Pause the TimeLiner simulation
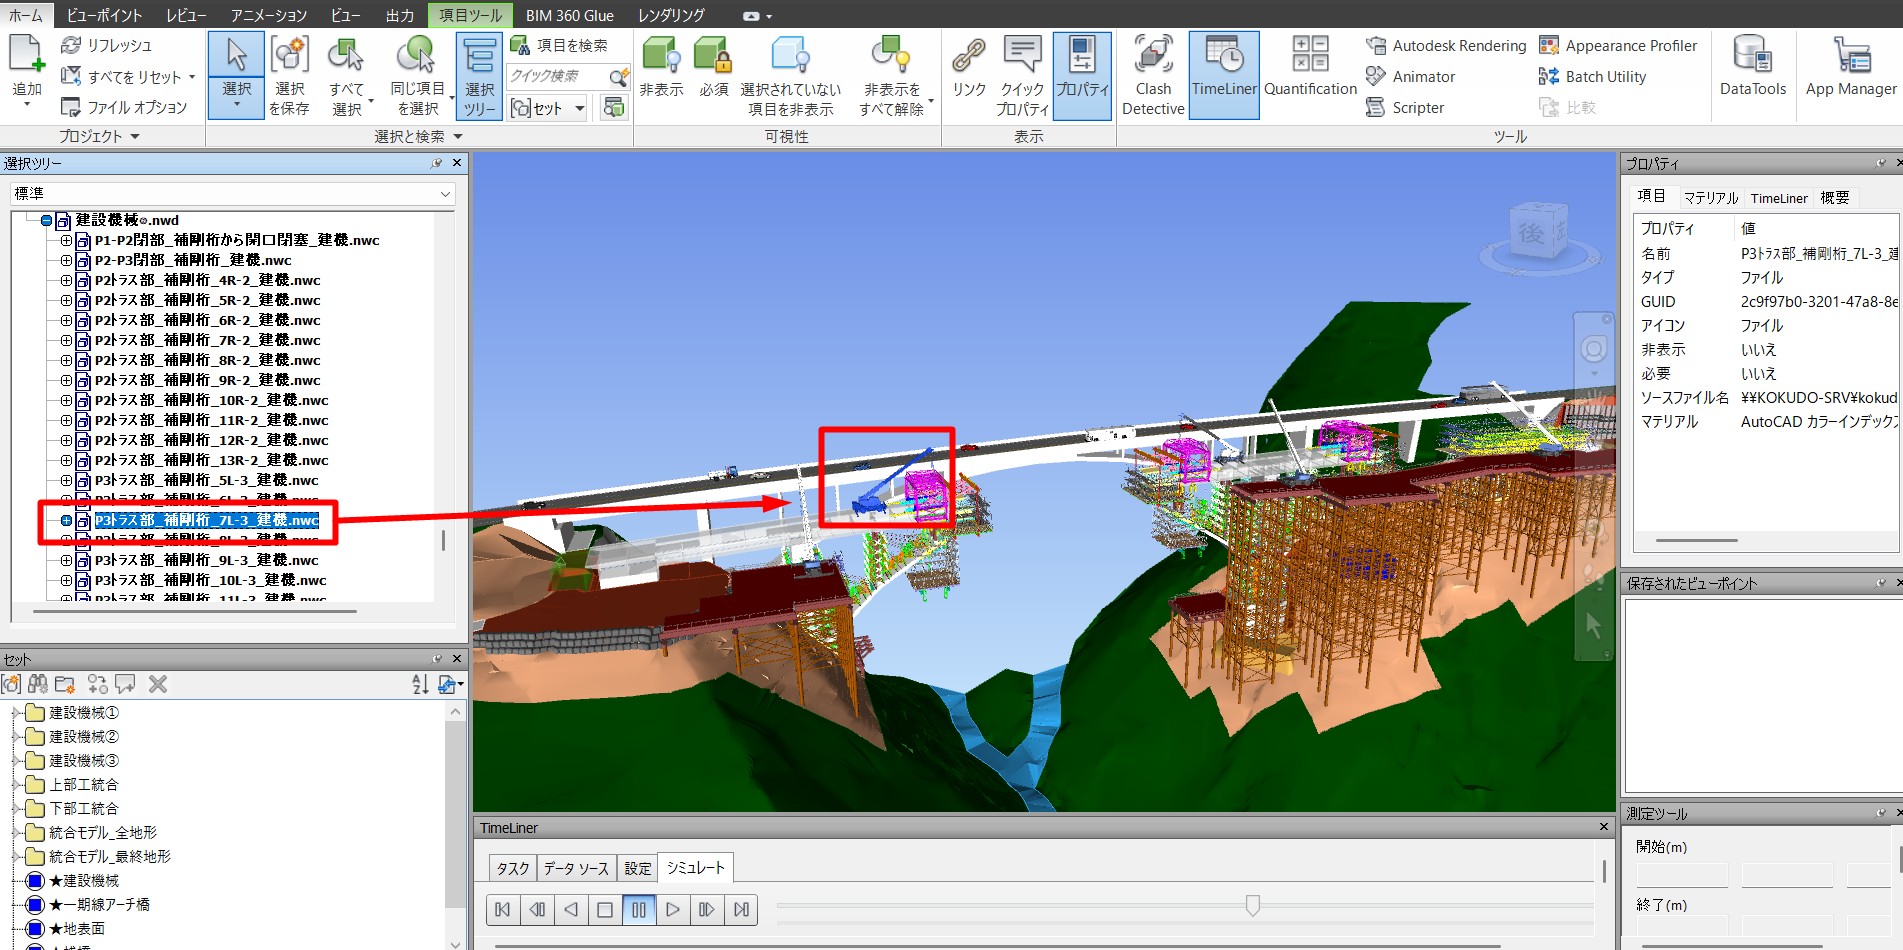1903x950 pixels. point(639,910)
